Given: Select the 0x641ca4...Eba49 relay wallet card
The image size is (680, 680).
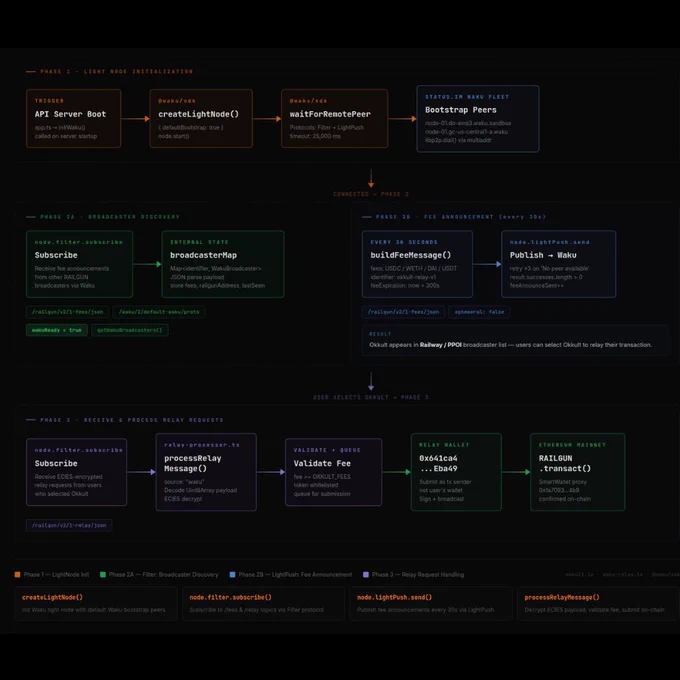Looking at the screenshot, I should point(456,472).
